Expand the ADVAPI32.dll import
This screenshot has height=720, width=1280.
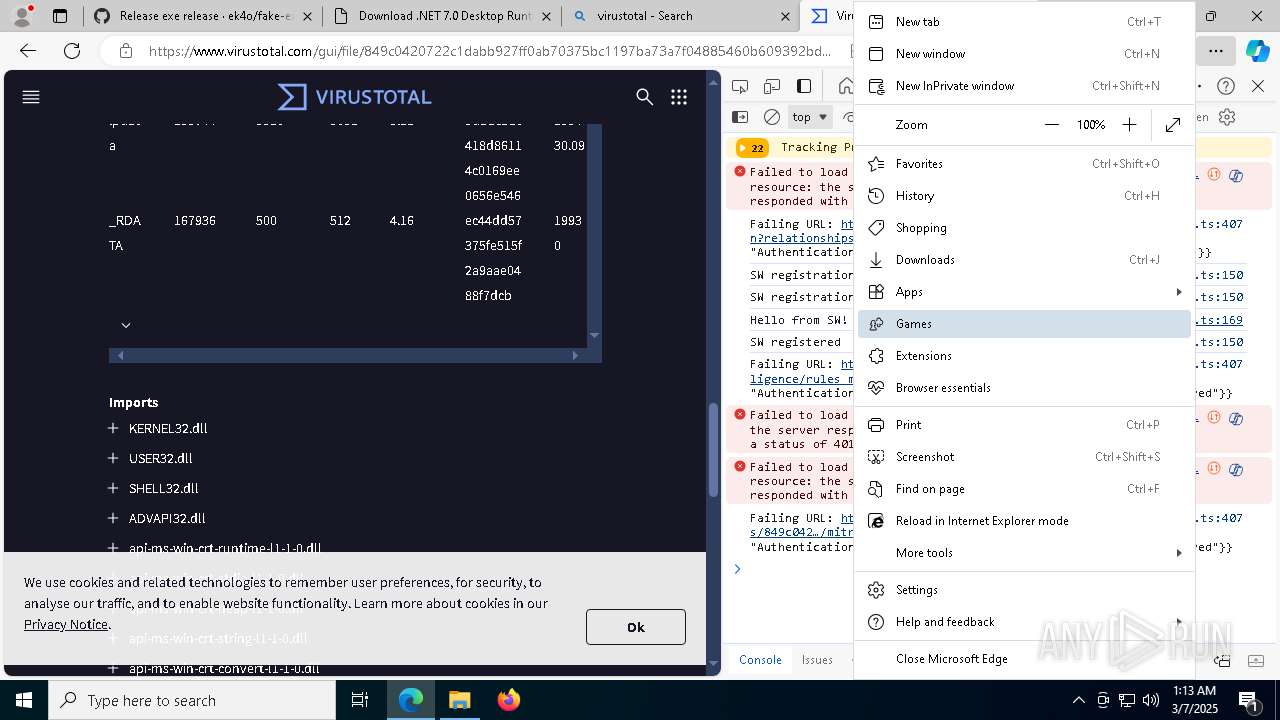pyautogui.click(x=113, y=518)
